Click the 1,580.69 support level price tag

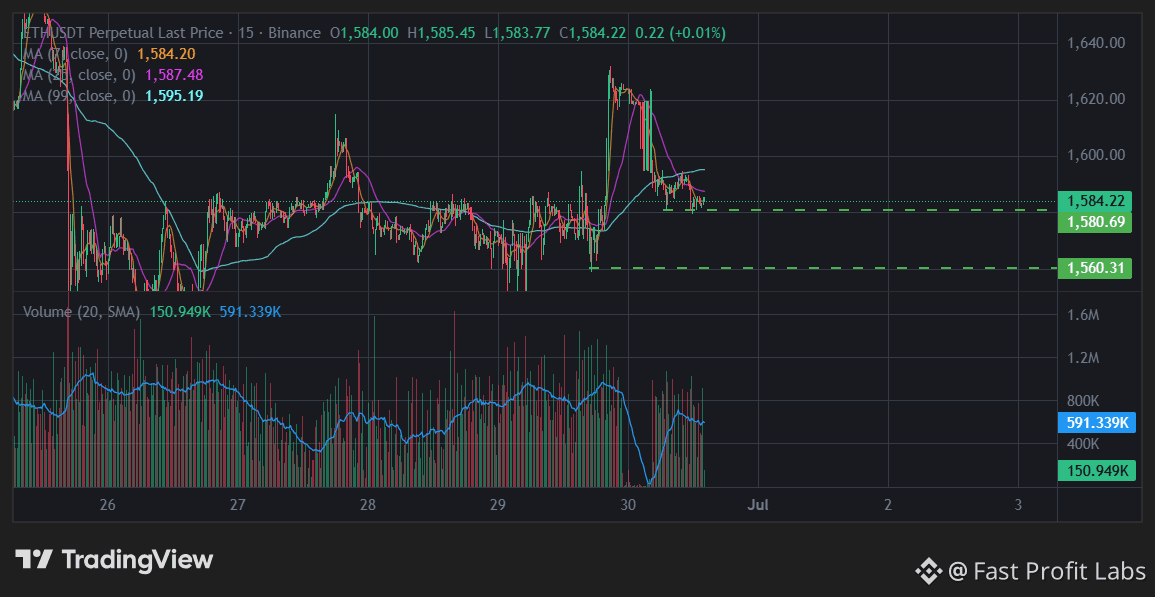pos(1095,222)
